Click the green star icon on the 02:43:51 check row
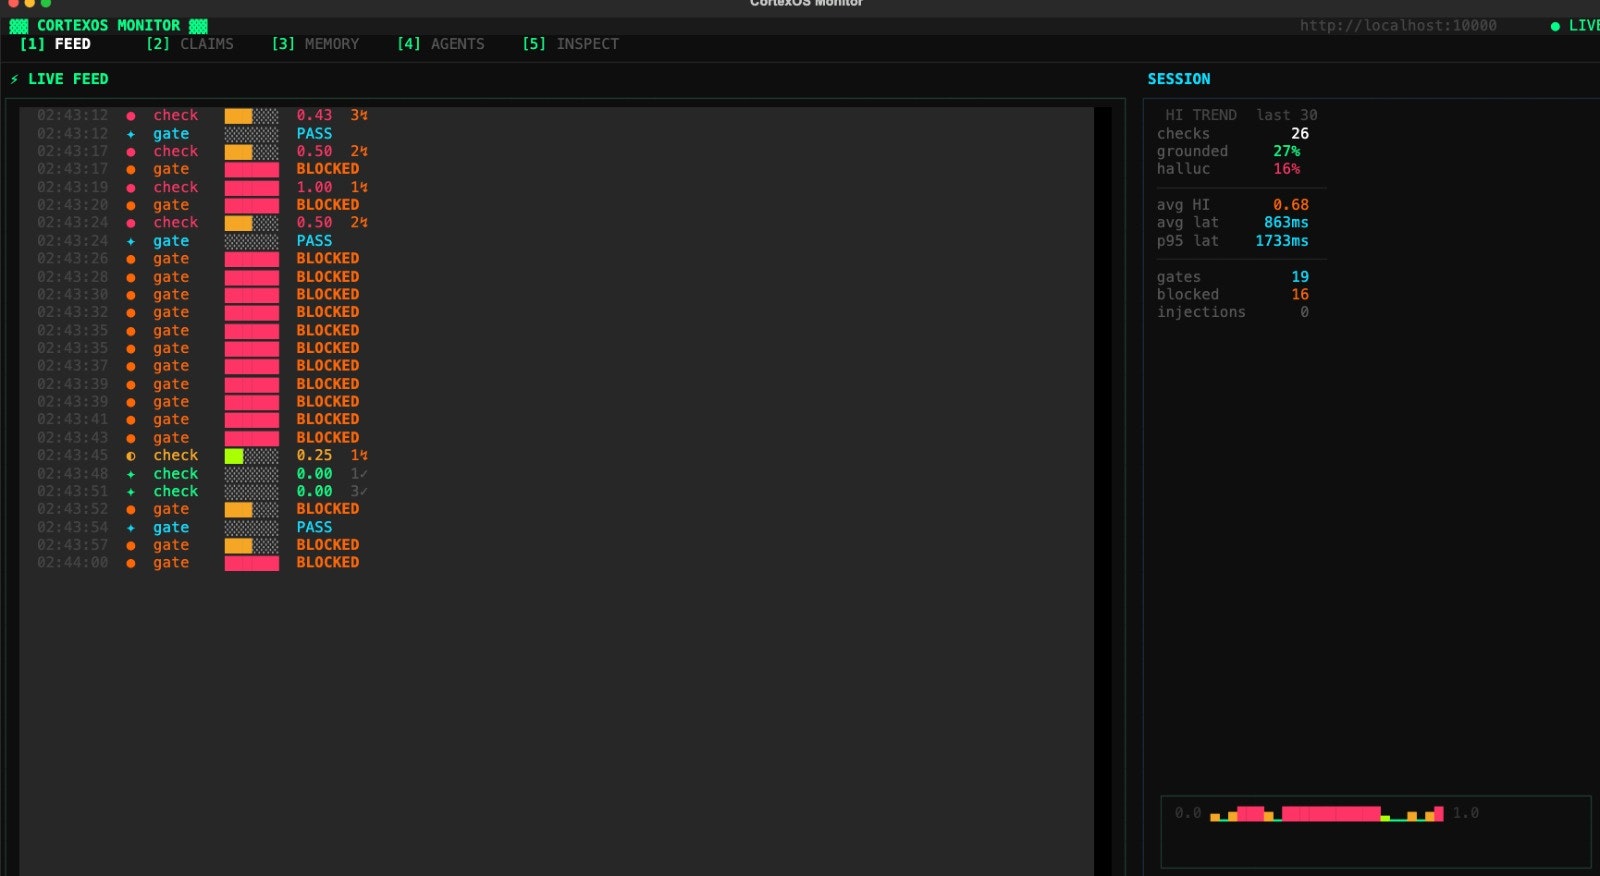1600x876 pixels. [x=131, y=492]
